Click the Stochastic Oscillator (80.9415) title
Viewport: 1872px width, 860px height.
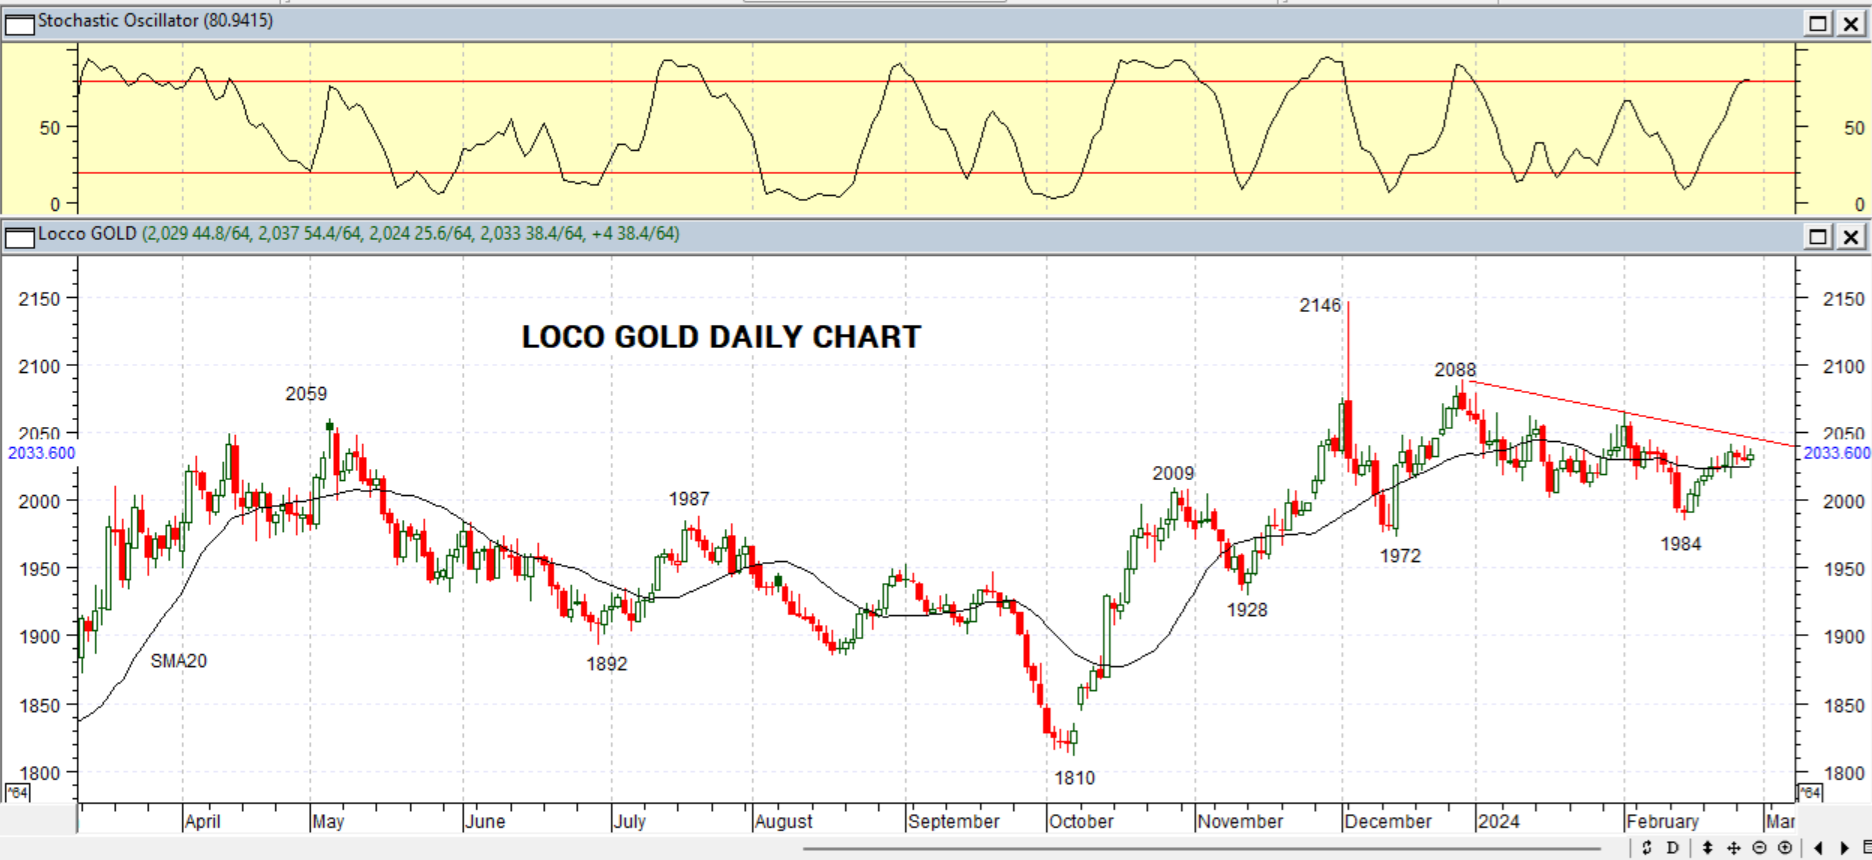pyautogui.click(x=155, y=20)
